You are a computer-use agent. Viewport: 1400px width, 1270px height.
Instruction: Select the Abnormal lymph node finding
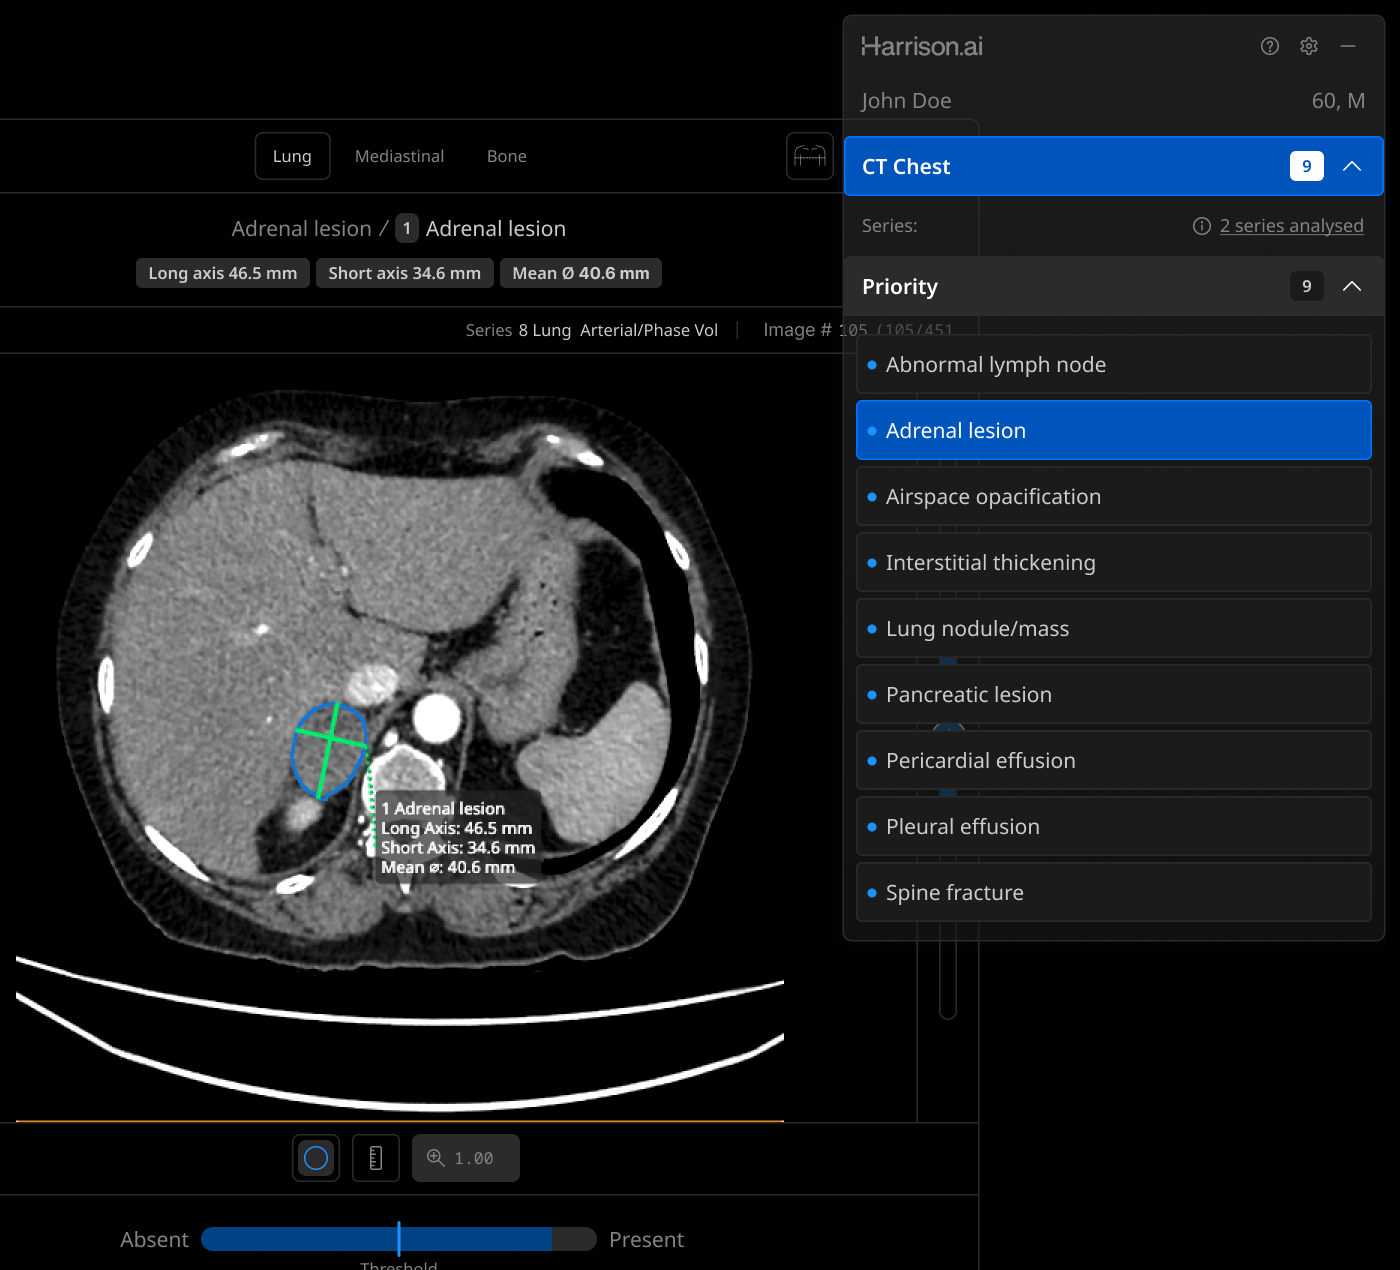(1113, 365)
